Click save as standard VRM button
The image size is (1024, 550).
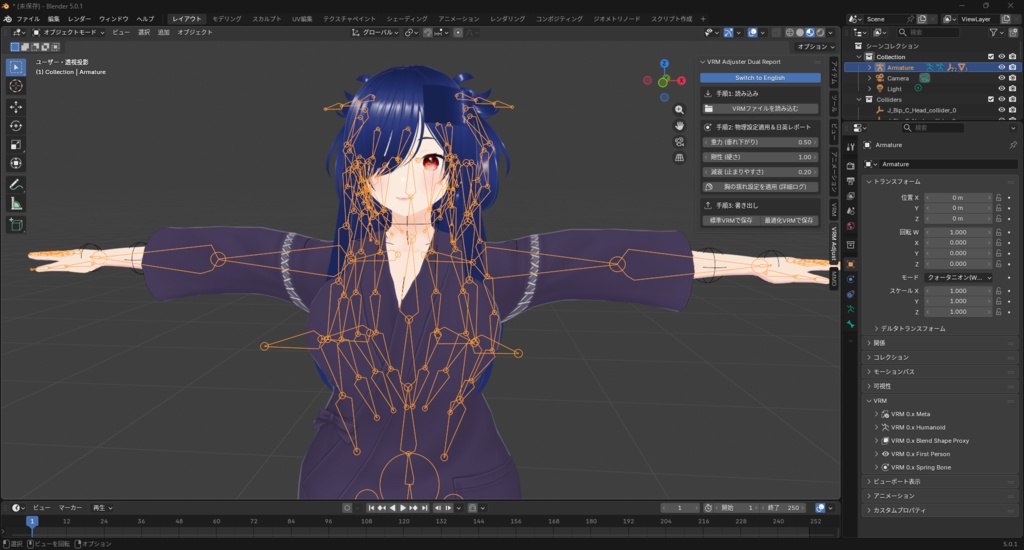tap(731, 220)
